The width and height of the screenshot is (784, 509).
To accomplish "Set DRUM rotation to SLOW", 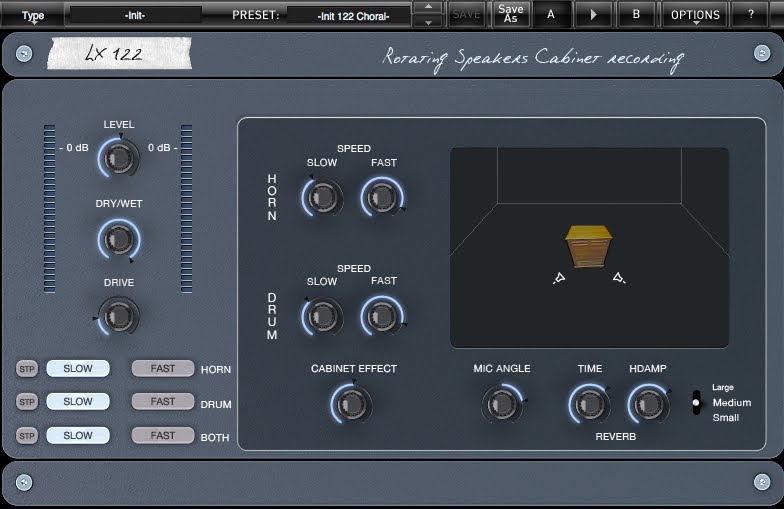I will [78, 402].
